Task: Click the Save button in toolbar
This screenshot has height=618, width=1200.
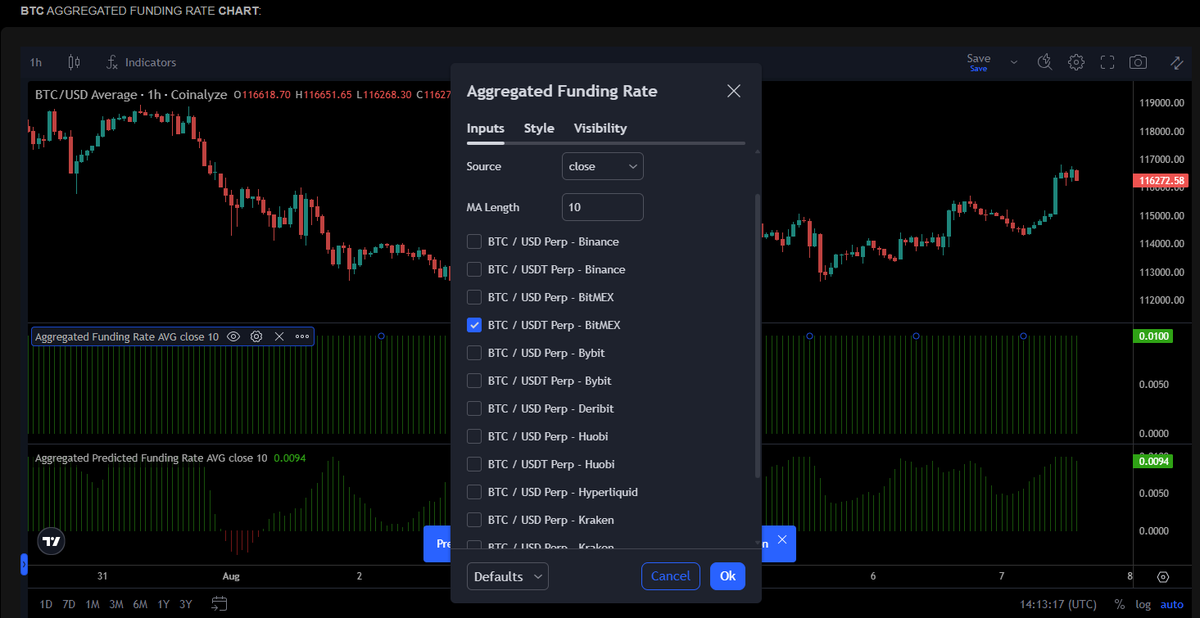Action: (x=979, y=61)
